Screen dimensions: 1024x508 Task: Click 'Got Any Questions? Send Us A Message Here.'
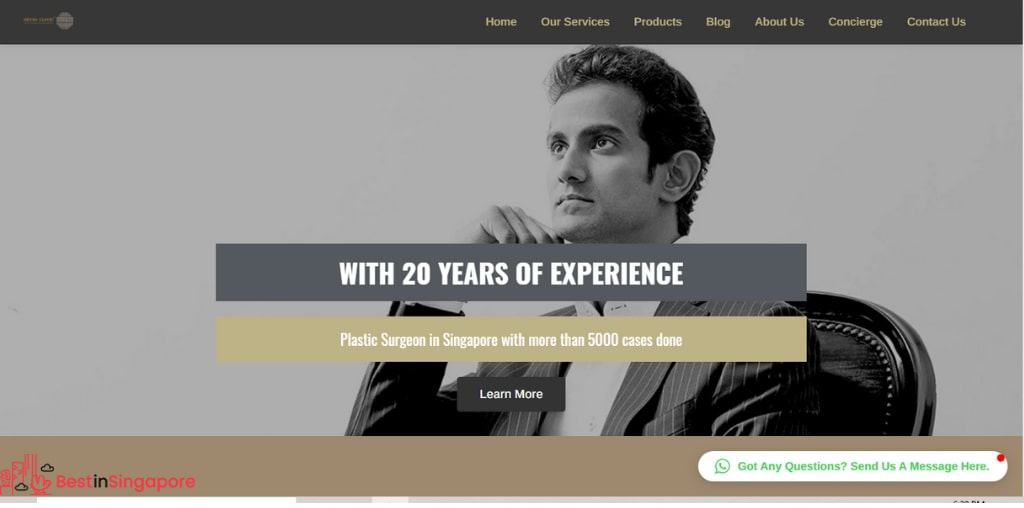[x=863, y=466]
